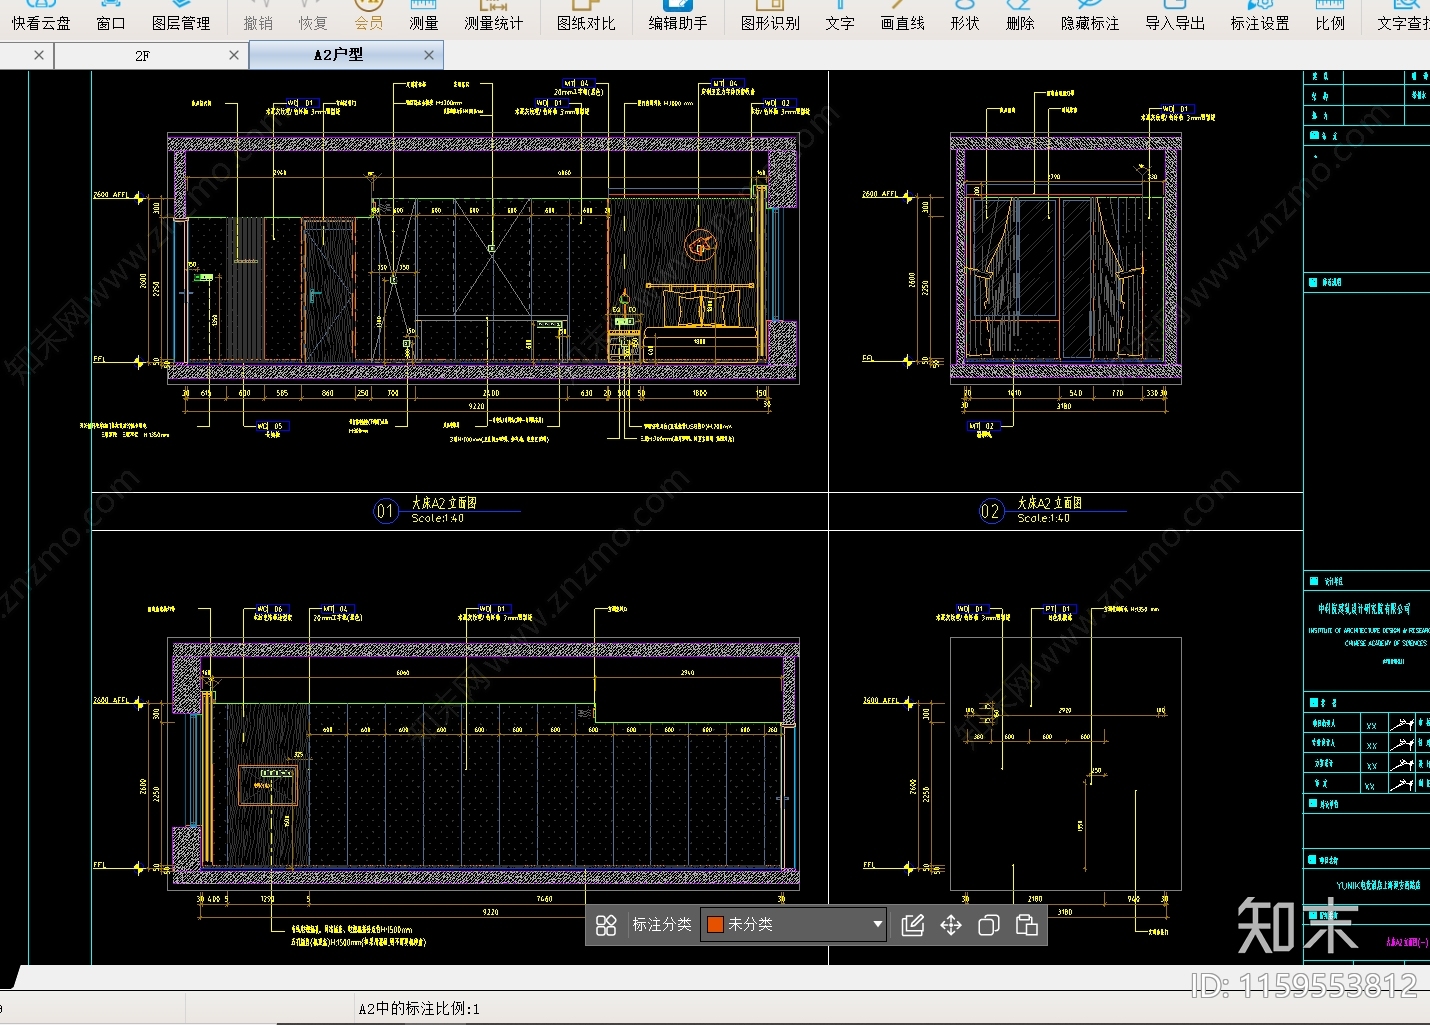Open the four-square grid icon beside 标注分类
Image resolution: width=1430 pixels, height=1025 pixels.
(x=606, y=925)
